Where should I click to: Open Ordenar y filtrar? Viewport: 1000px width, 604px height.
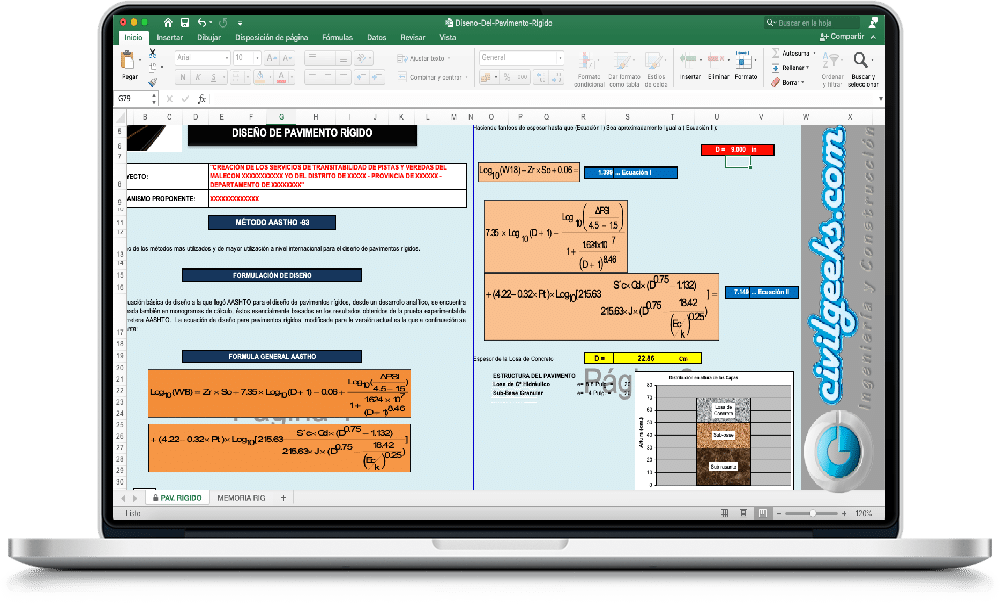[832, 69]
